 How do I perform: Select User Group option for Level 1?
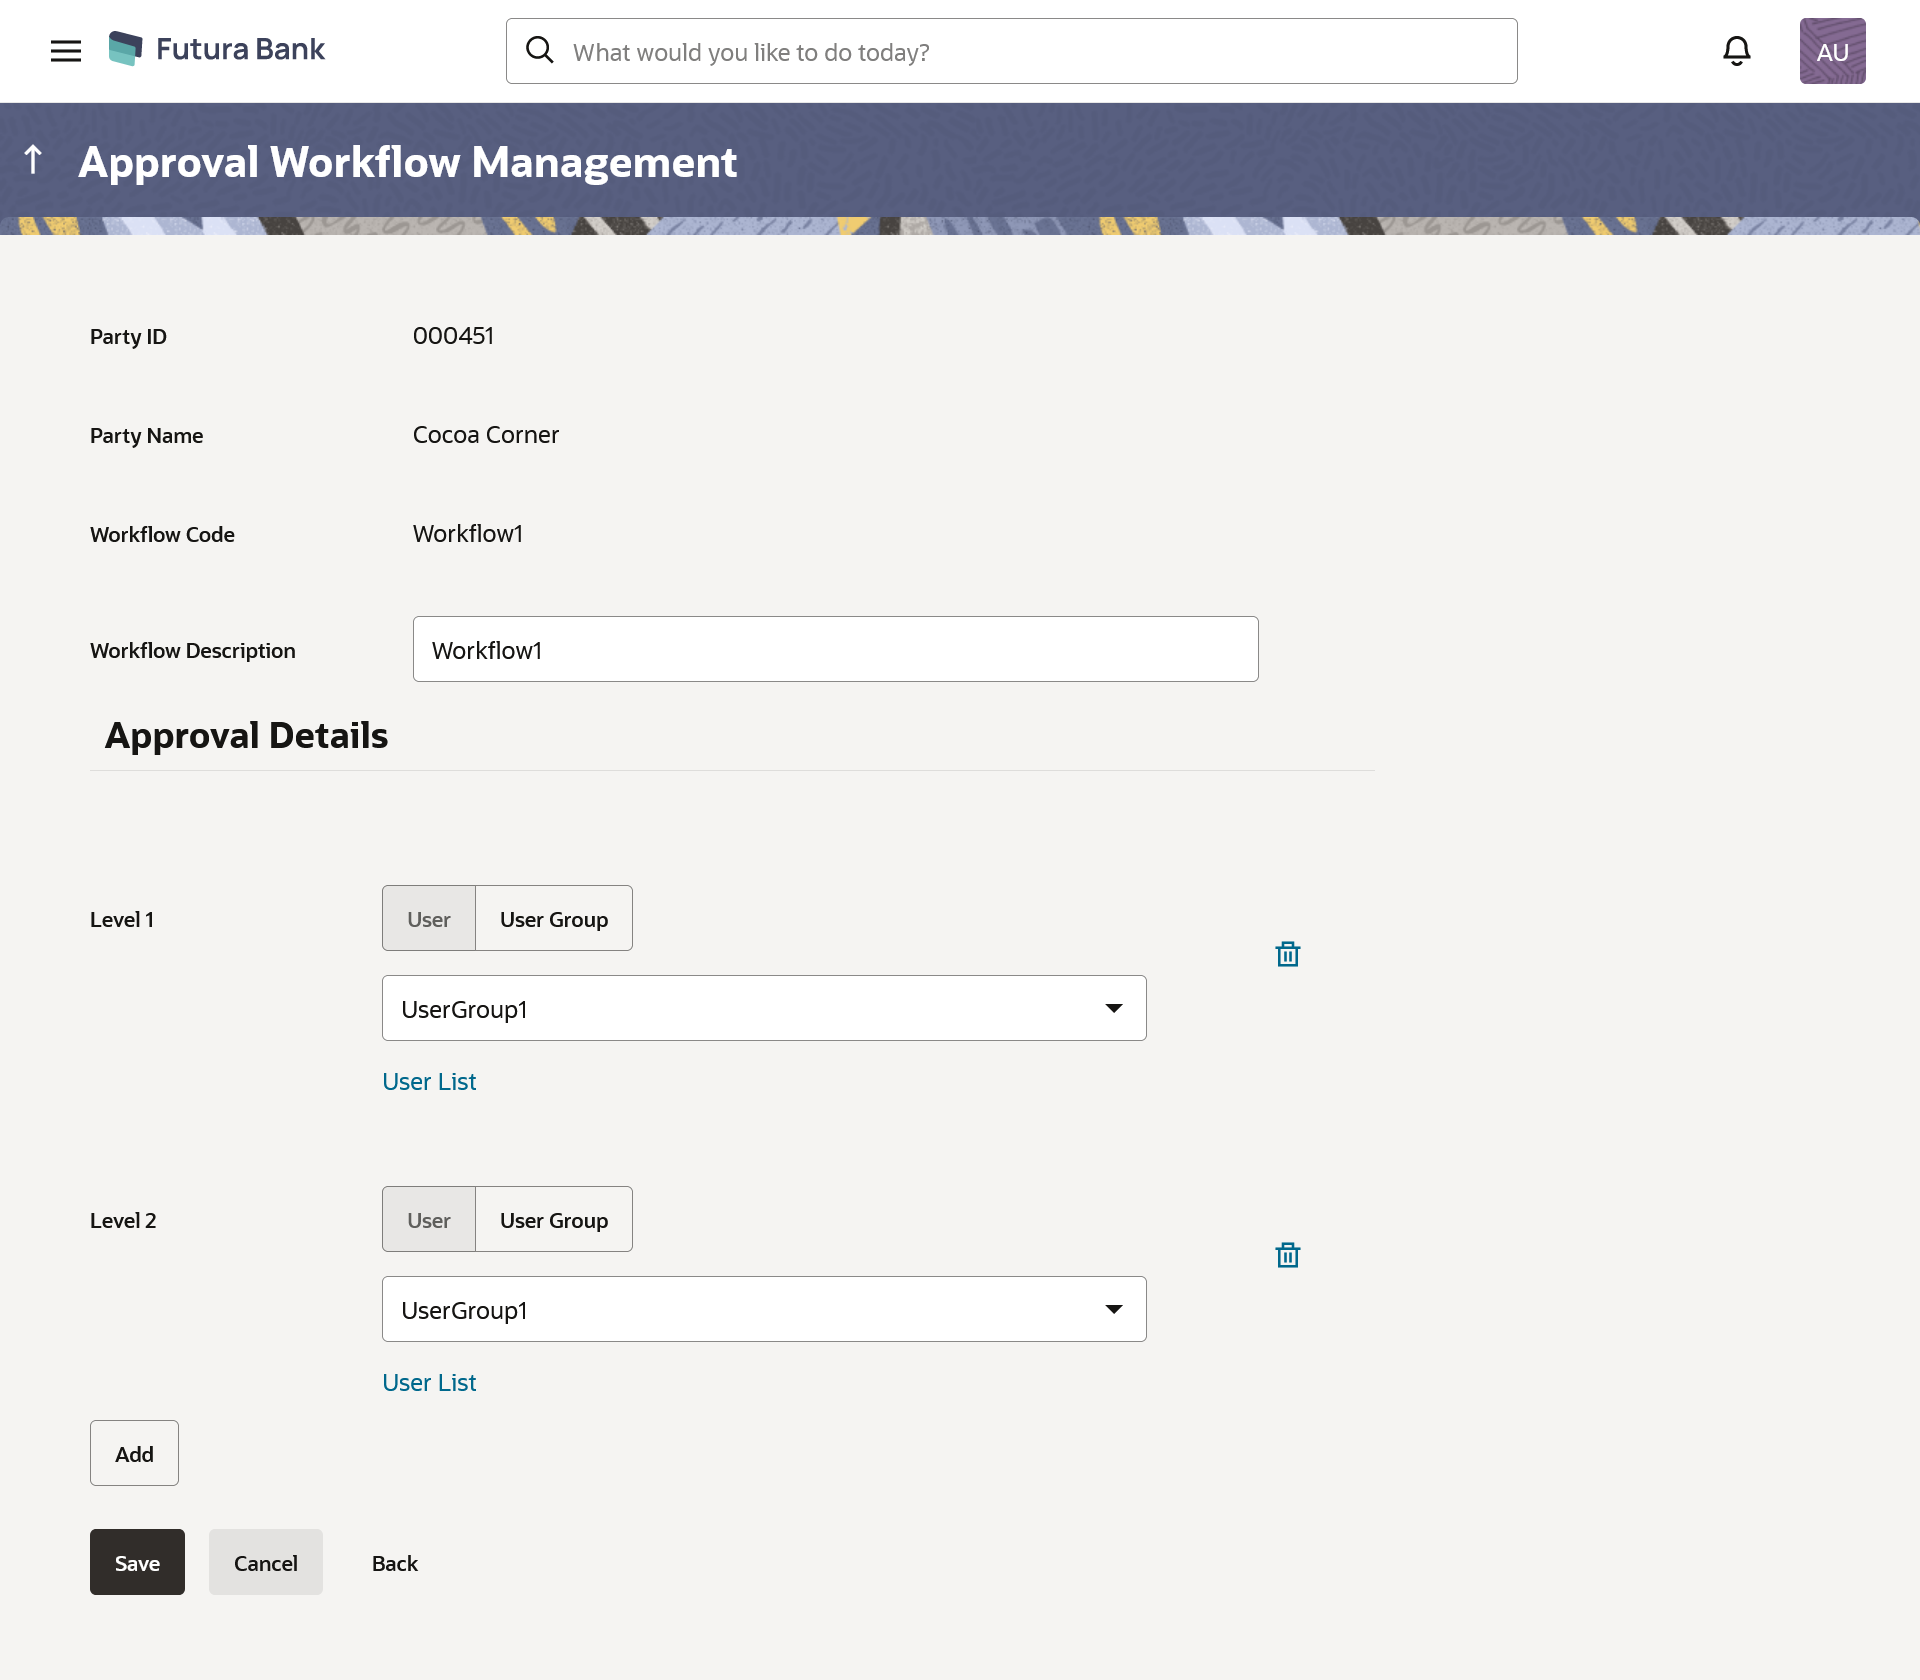click(x=553, y=919)
